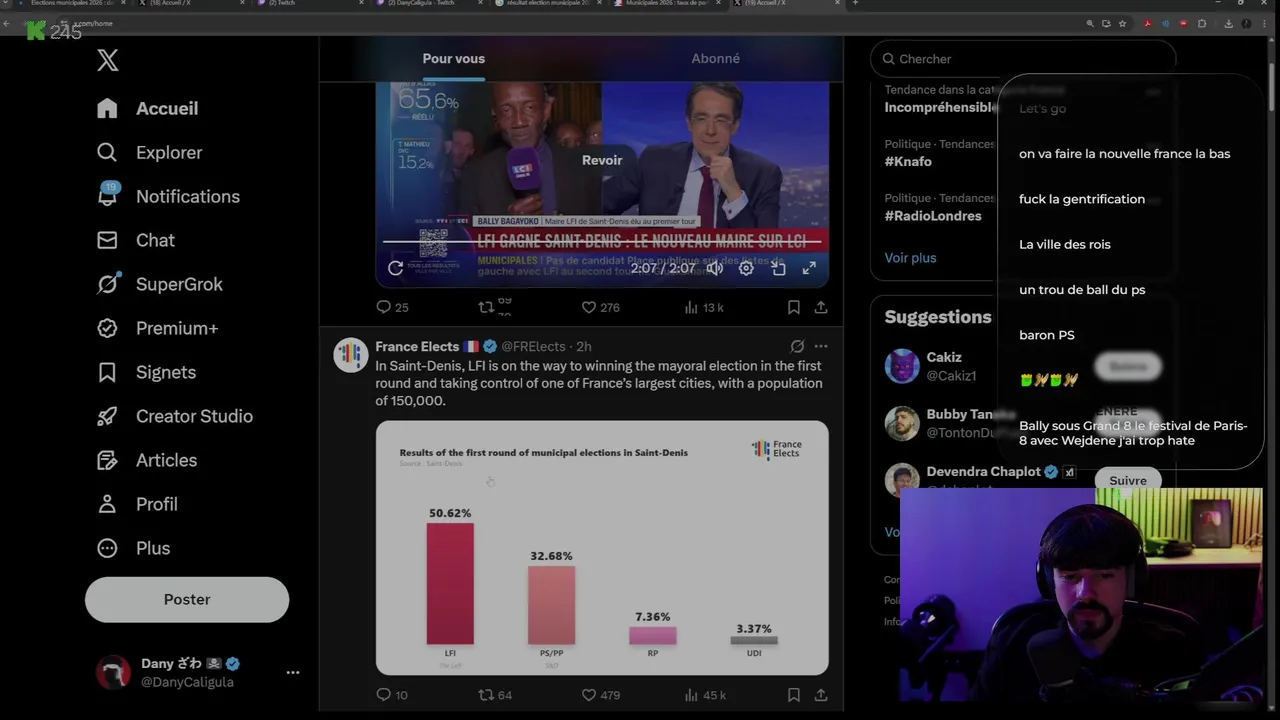Switch to the Pour vous tab

(453, 59)
